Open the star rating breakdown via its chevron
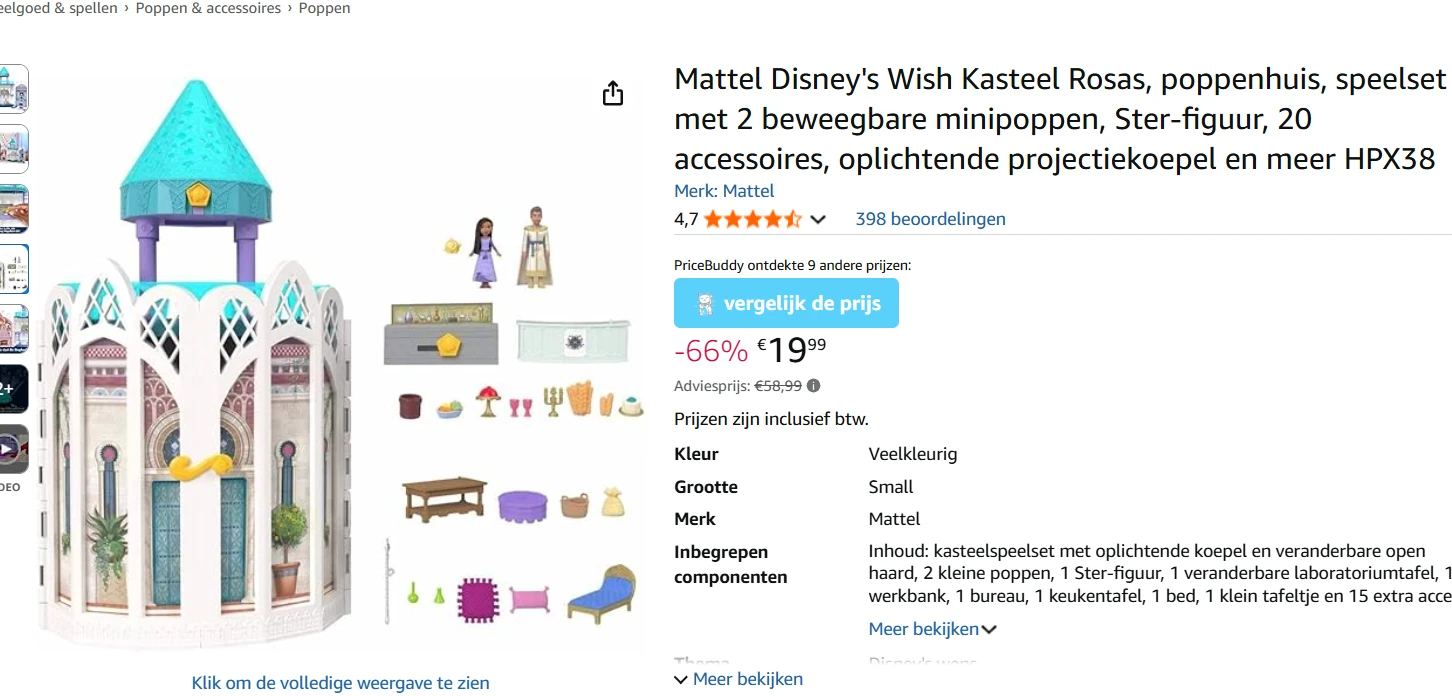 [x=817, y=219]
